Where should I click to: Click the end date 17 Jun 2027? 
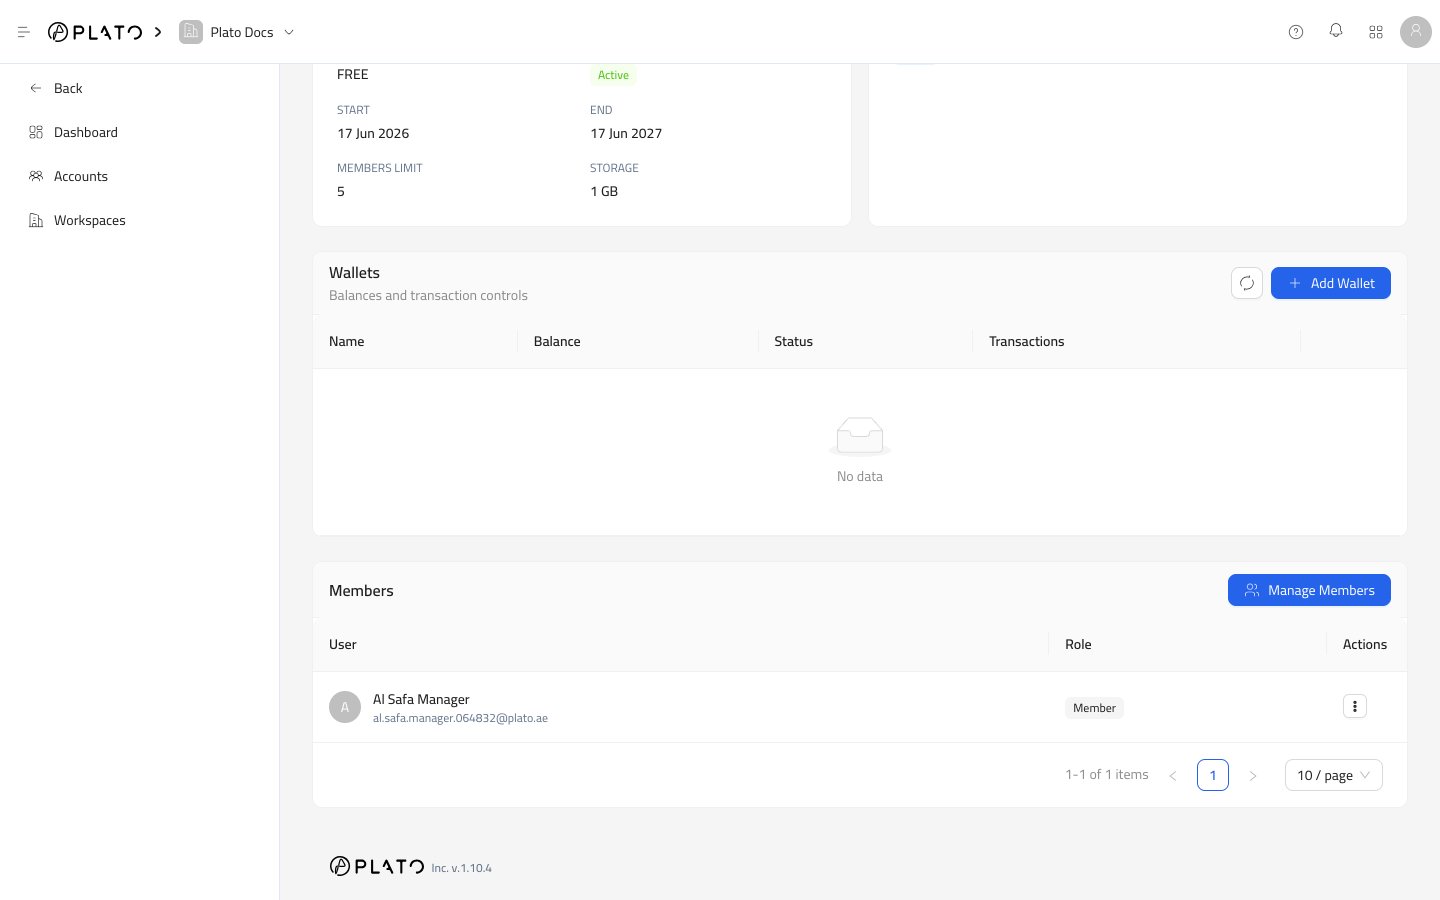pyautogui.click(x=626, y=133)
